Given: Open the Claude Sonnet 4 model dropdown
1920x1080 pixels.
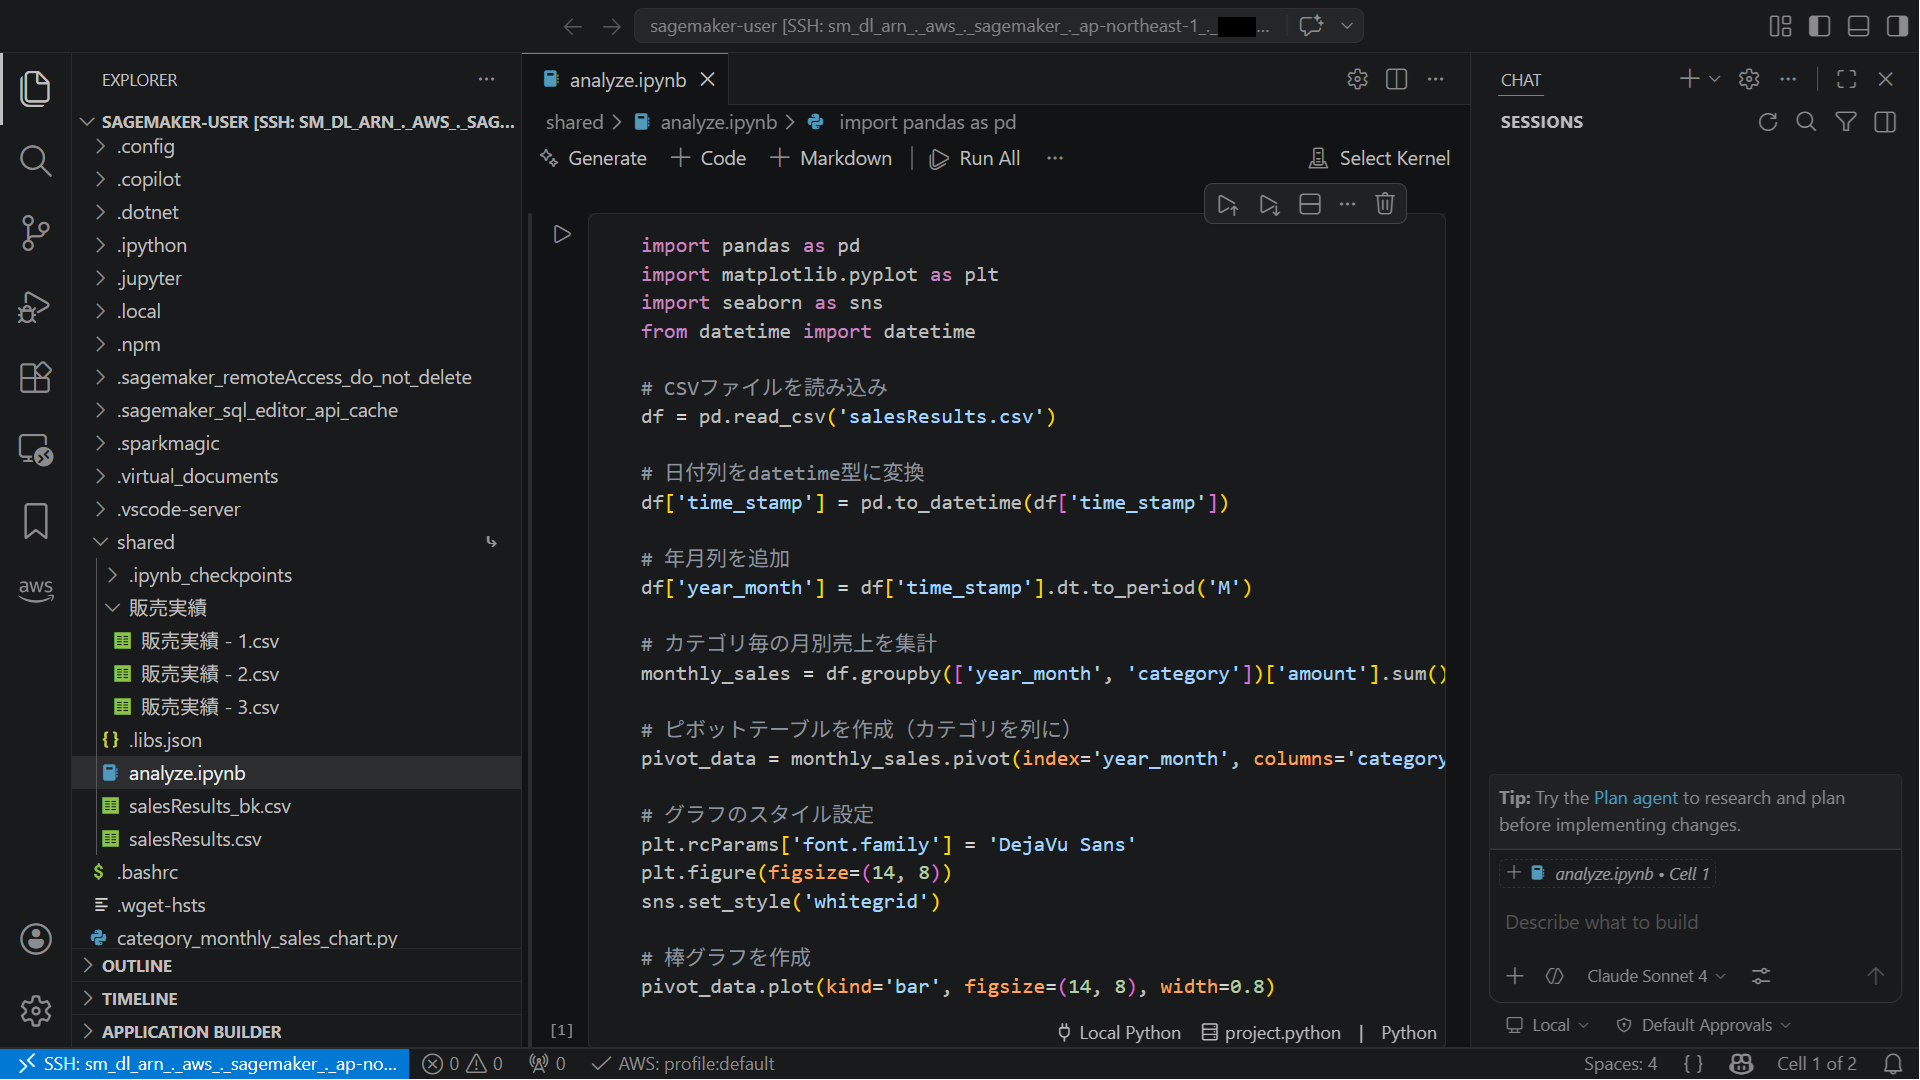Looking at the screenshot, I should (x=1656, y=976).
